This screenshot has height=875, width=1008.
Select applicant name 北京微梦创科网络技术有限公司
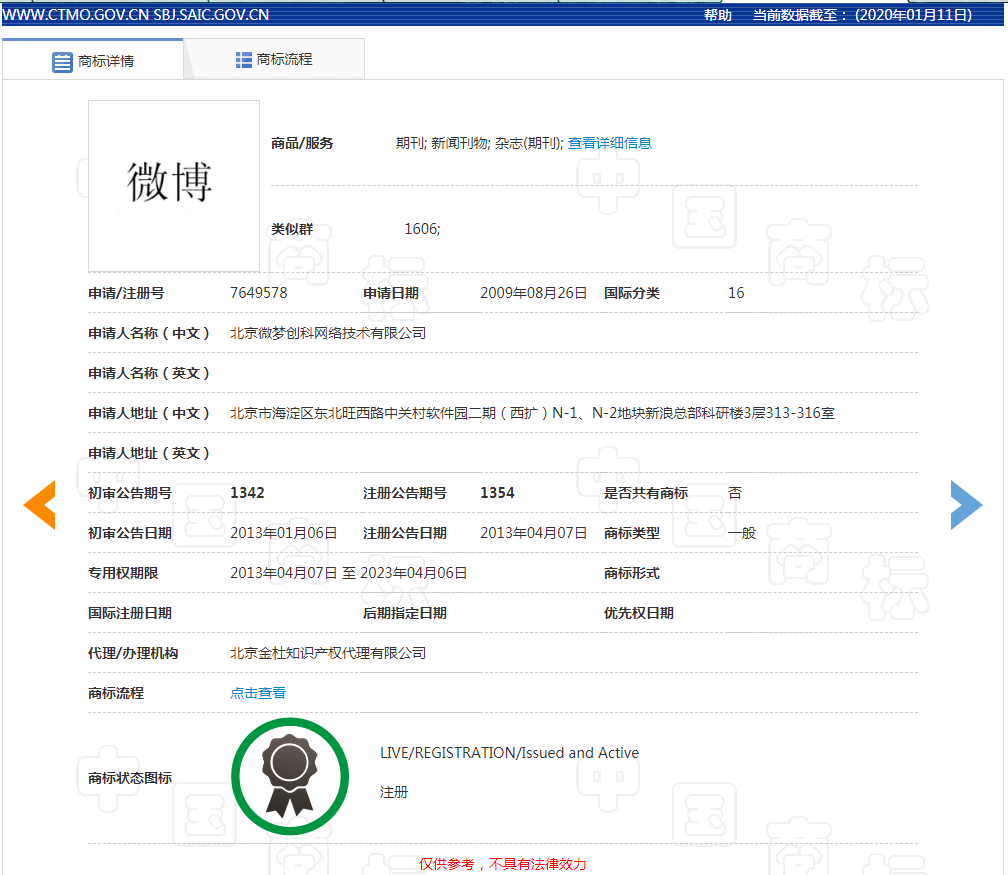coord(328,333)
